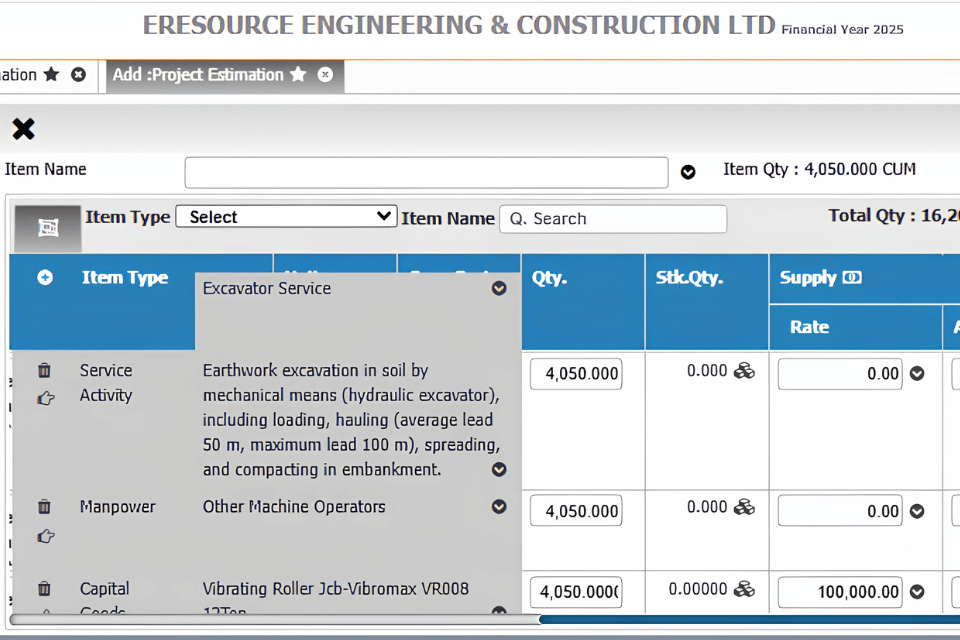Viewport: 960px width, 640px height.
Task: Click the pointing-hand icon in Manpower row
Action: coord(45,536)
